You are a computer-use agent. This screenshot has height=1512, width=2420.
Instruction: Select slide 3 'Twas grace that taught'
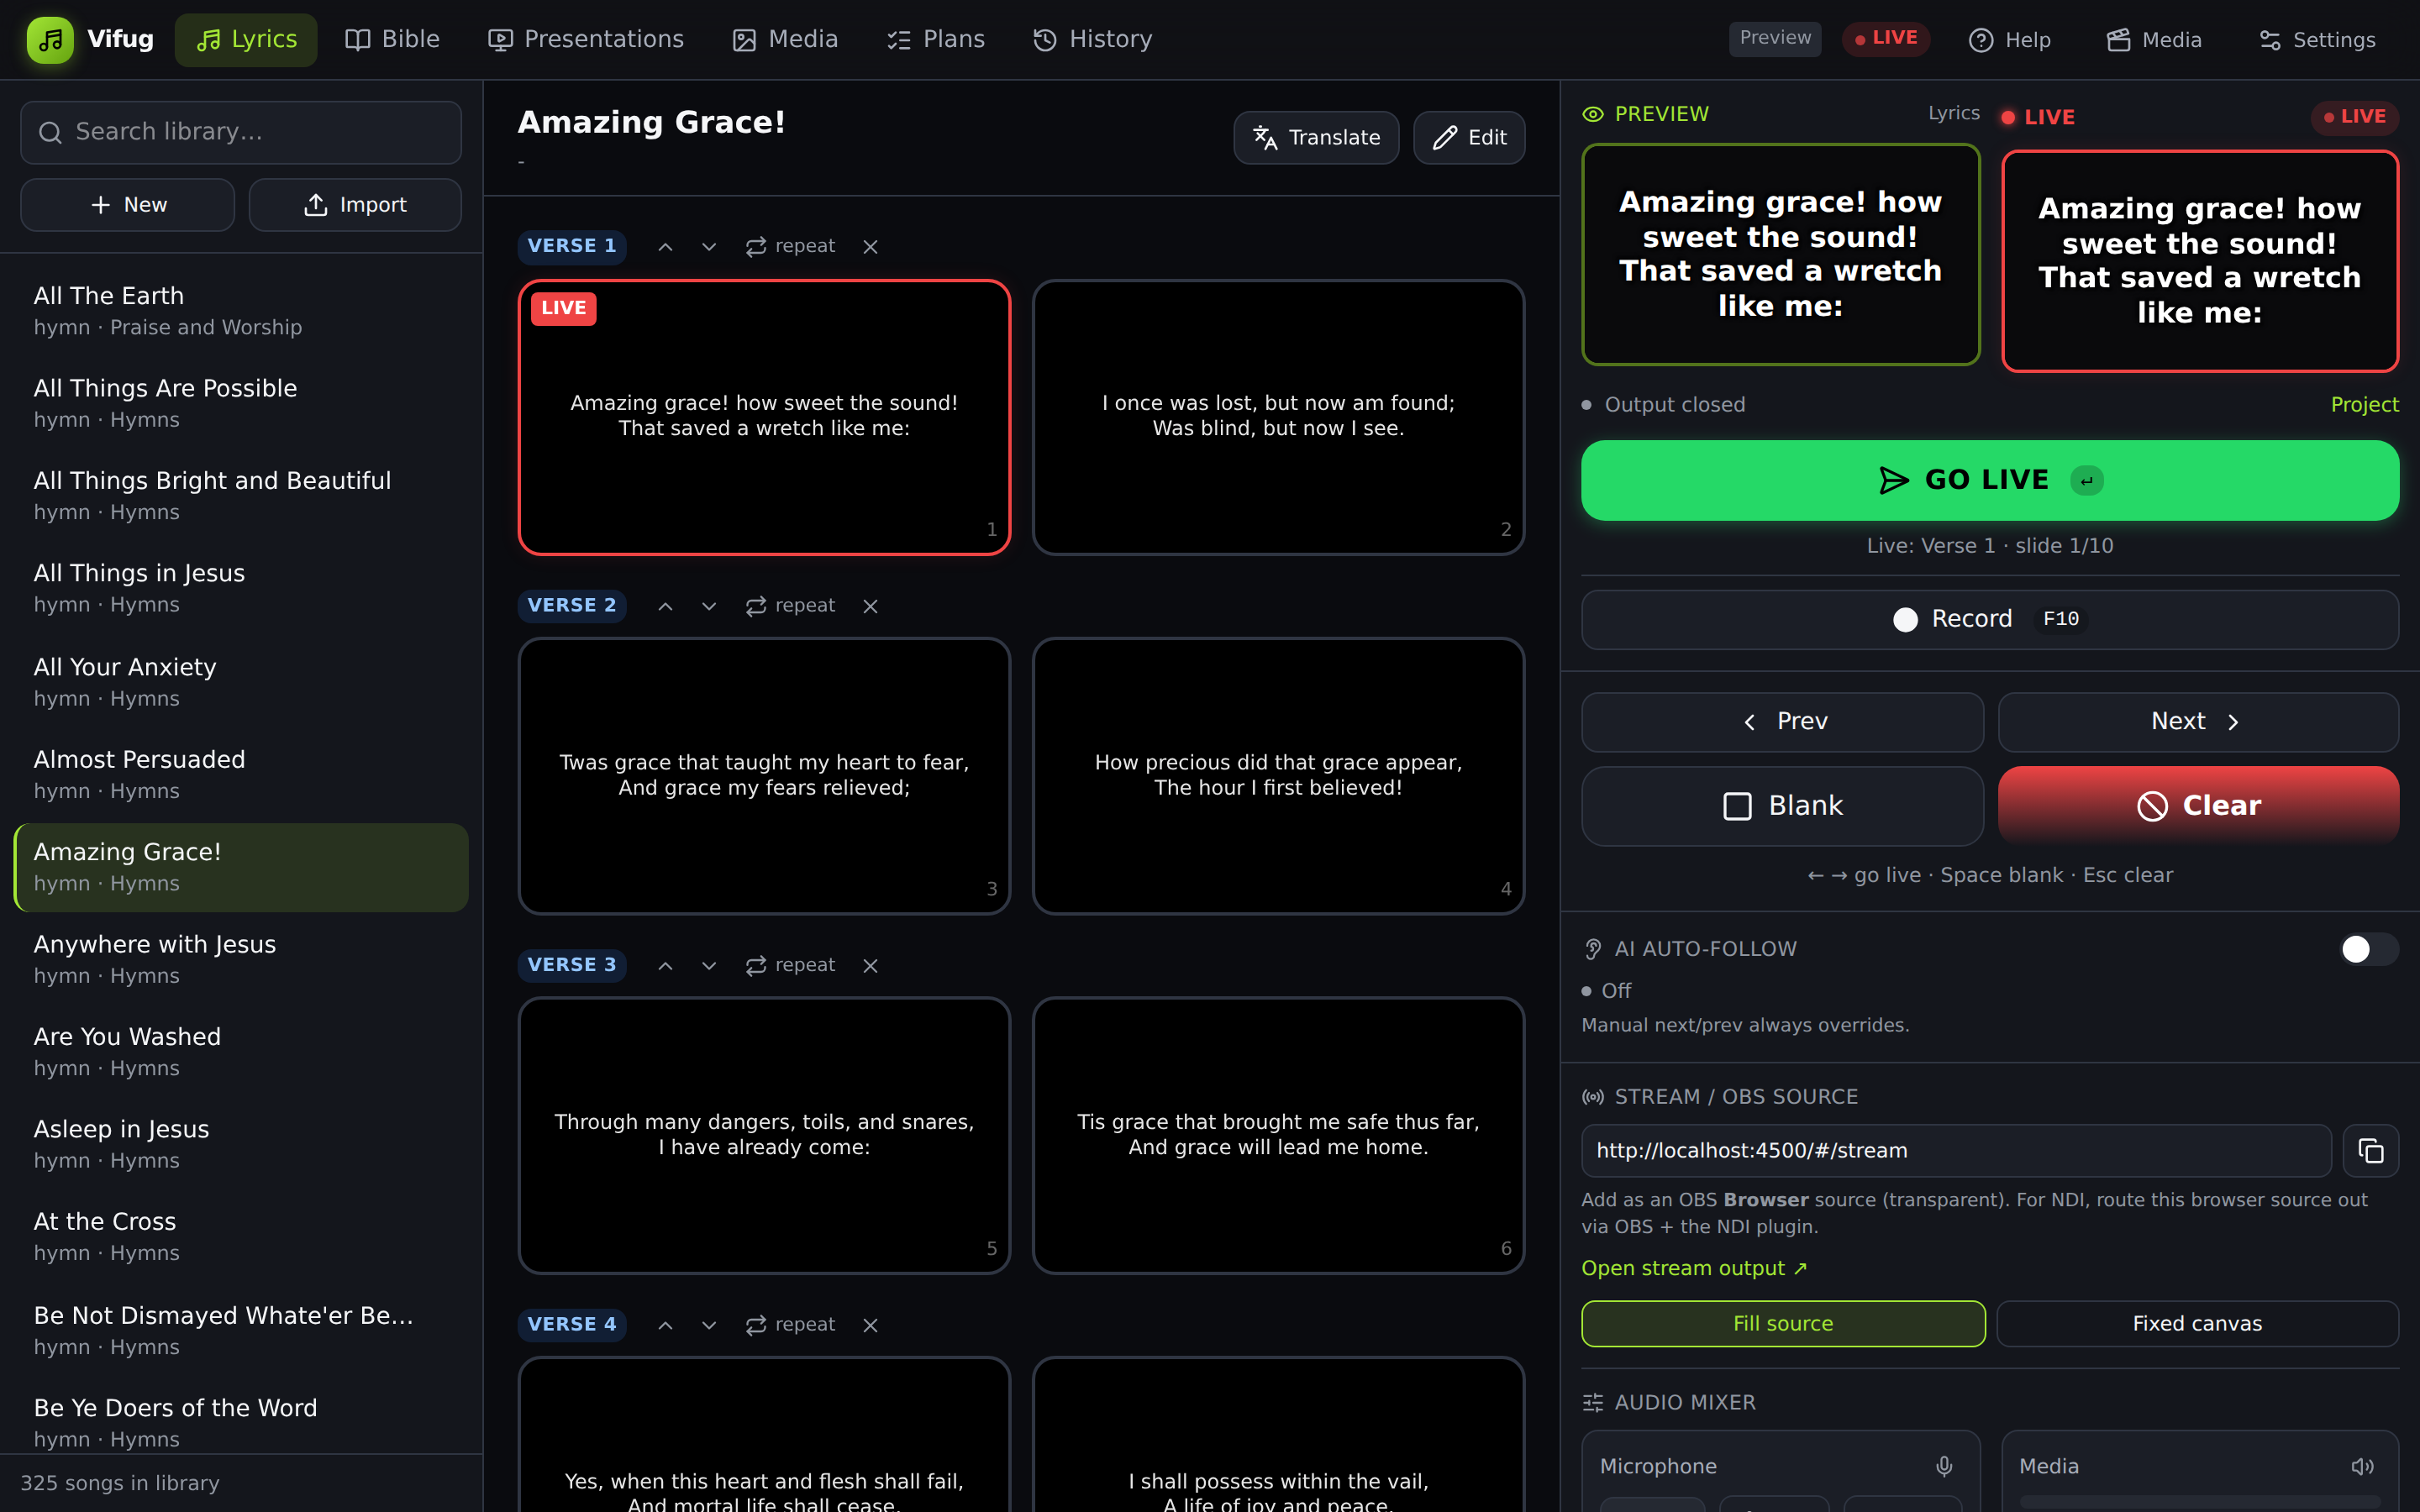764,776
